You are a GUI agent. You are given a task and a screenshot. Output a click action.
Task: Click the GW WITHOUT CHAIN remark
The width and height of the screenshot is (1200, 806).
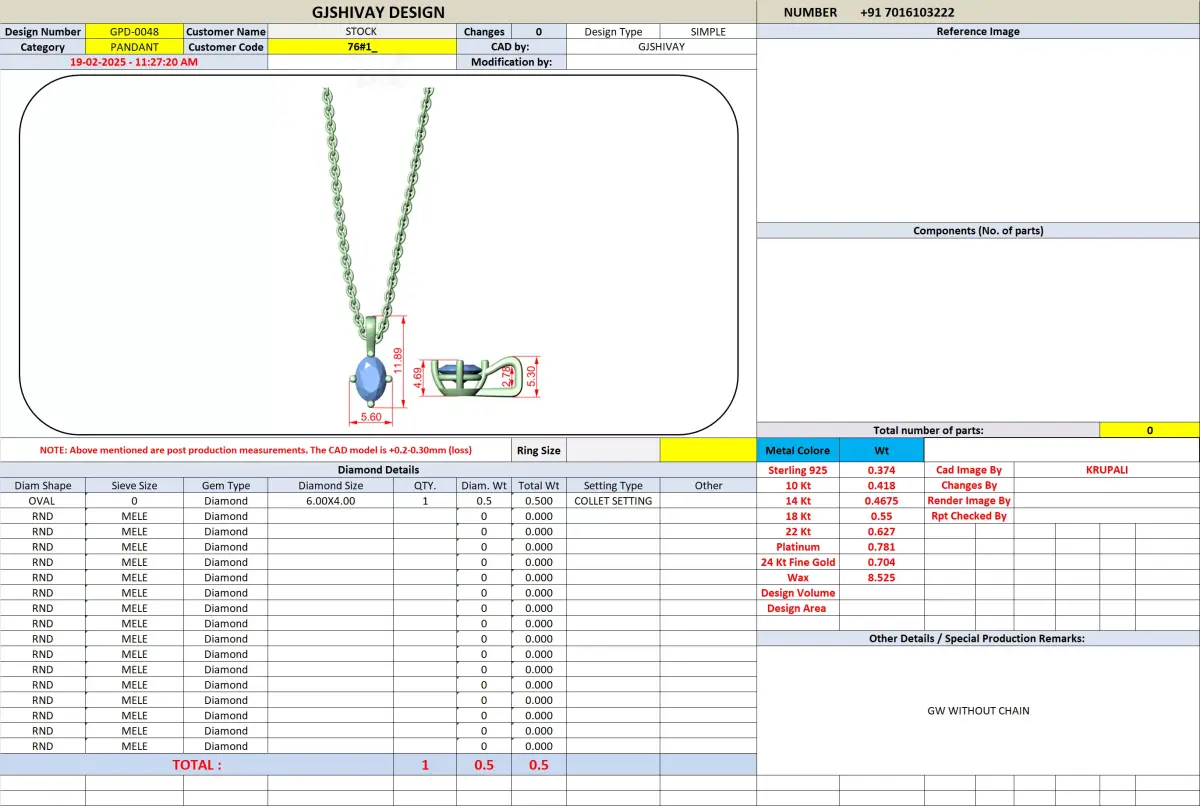[x=978, y=711]
